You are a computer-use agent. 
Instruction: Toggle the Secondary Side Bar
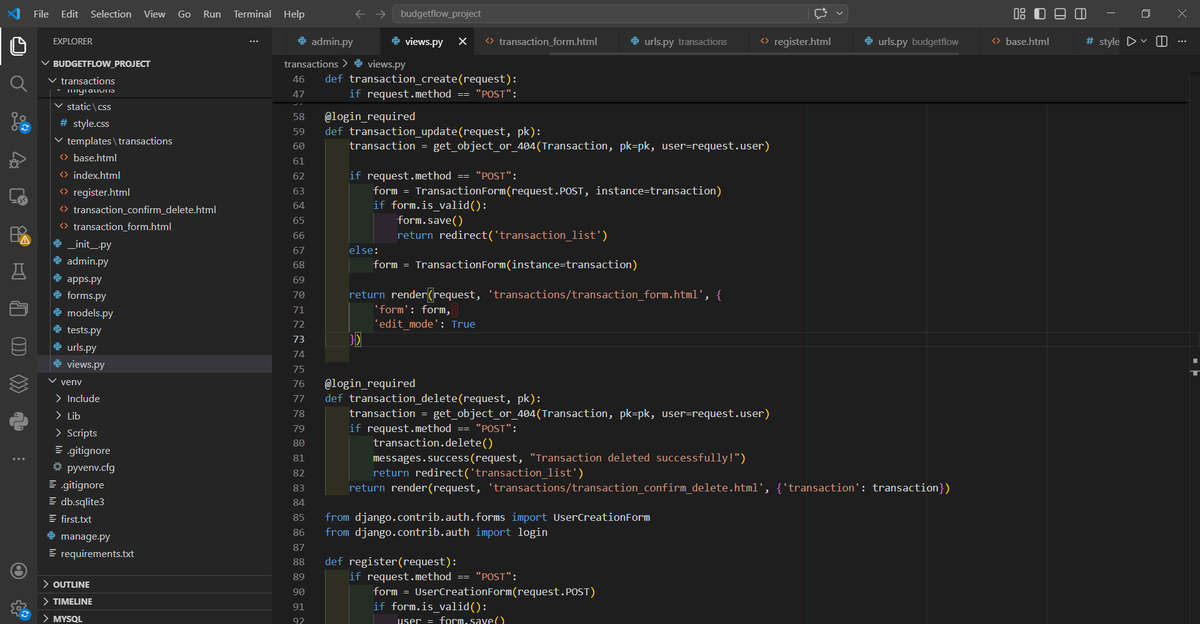pyautogui.click(x=1080, y=14)
